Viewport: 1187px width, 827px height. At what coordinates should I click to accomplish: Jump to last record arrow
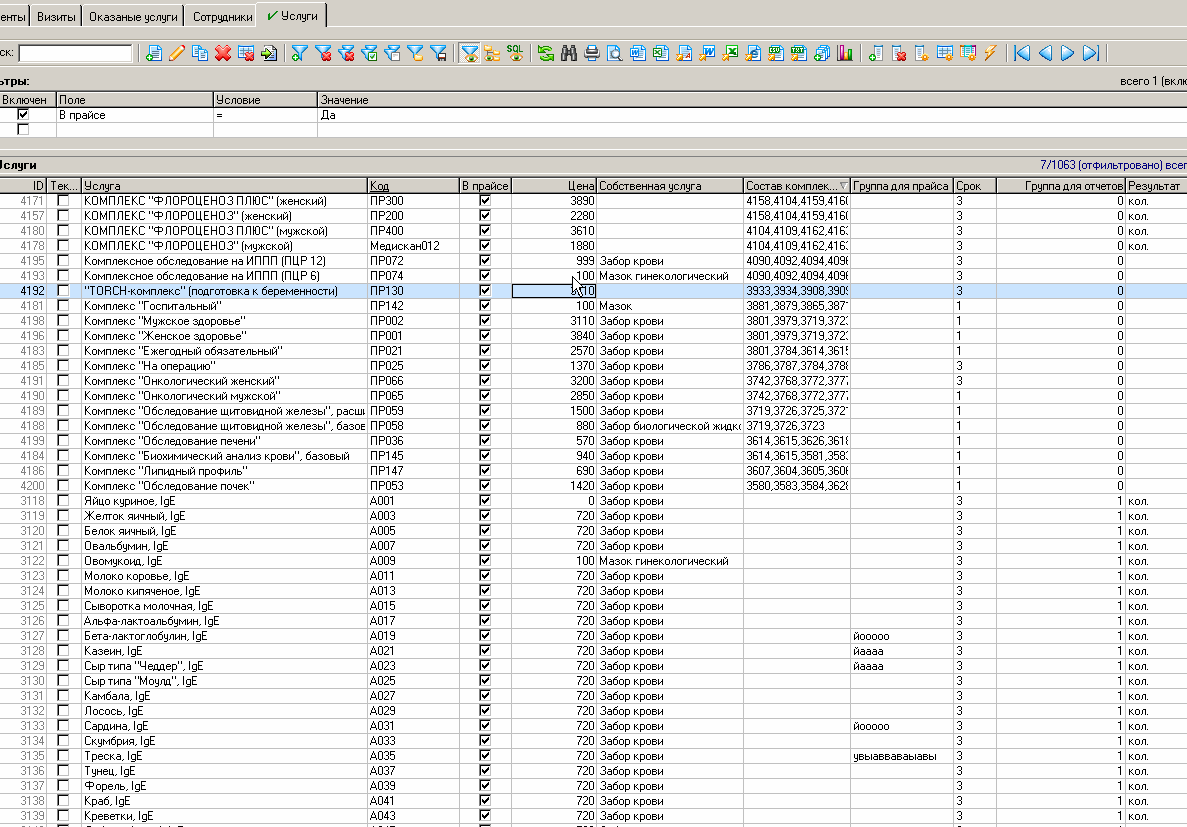tap(1091, 54)
